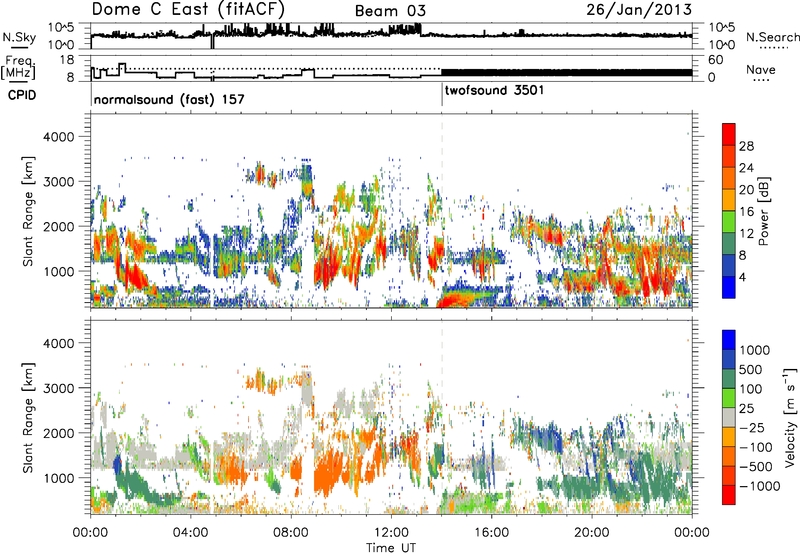This screenshot has height=554, width=800.
Task: Click the "twofsound 3501" mode label
Action: click(494, 90)
